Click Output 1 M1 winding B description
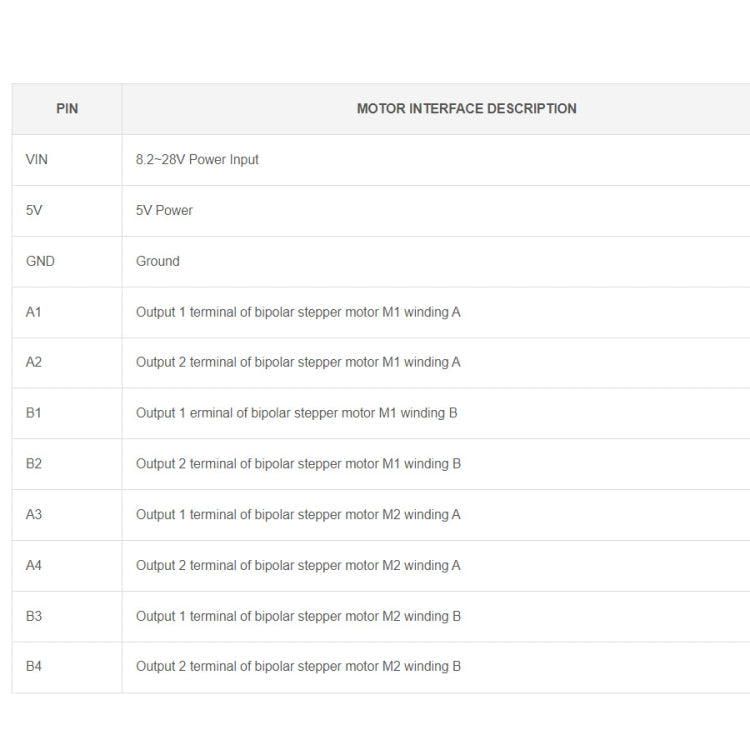 pyautogui.click(x=296, y=413)
